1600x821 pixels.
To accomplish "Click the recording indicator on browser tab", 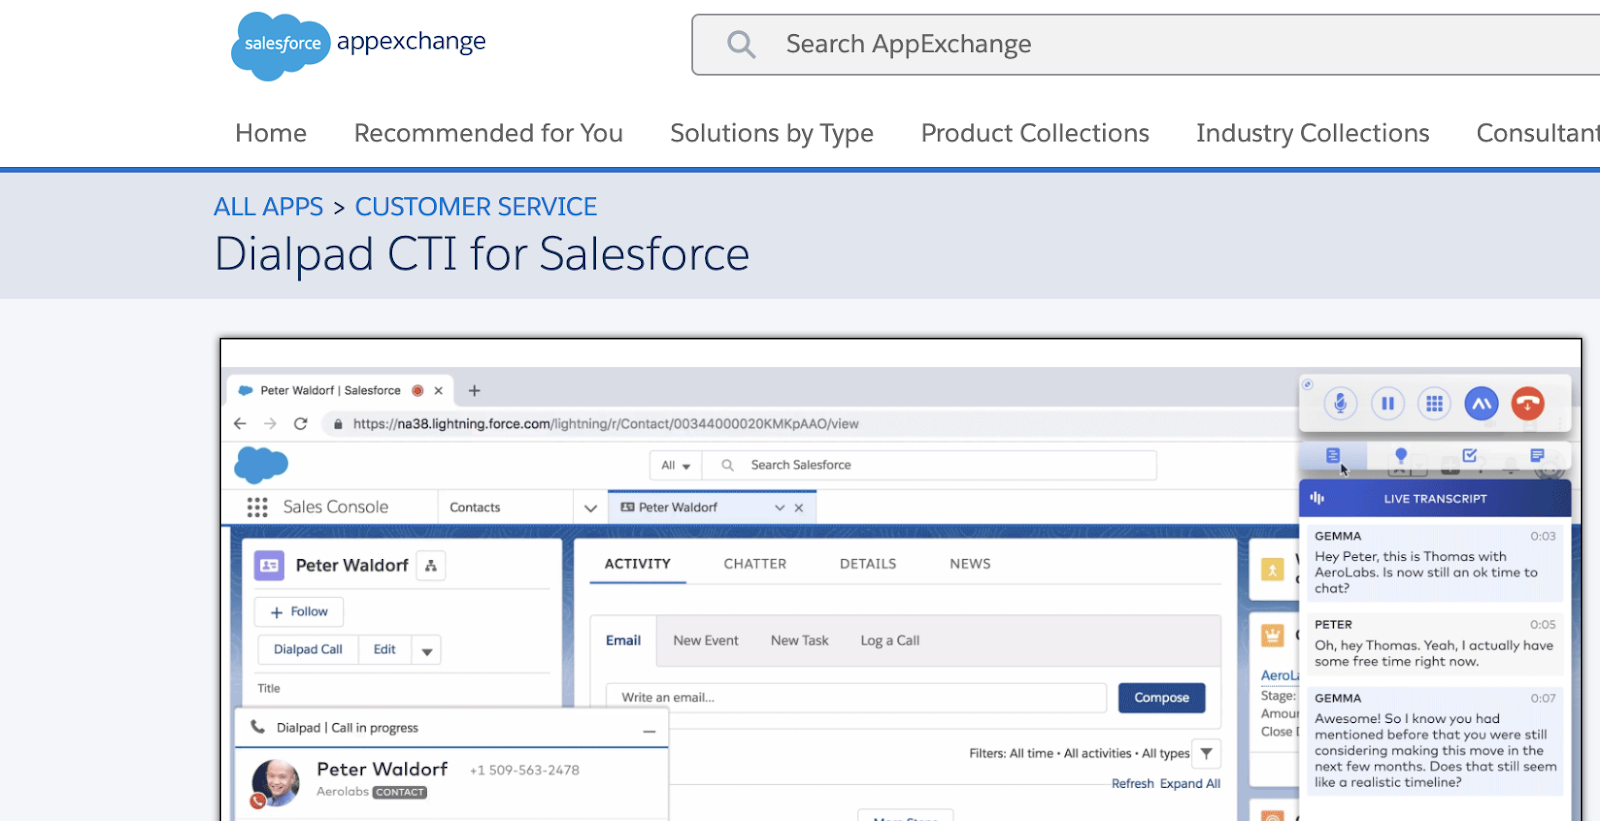I will pyautogui.click(x=418, y=391).
